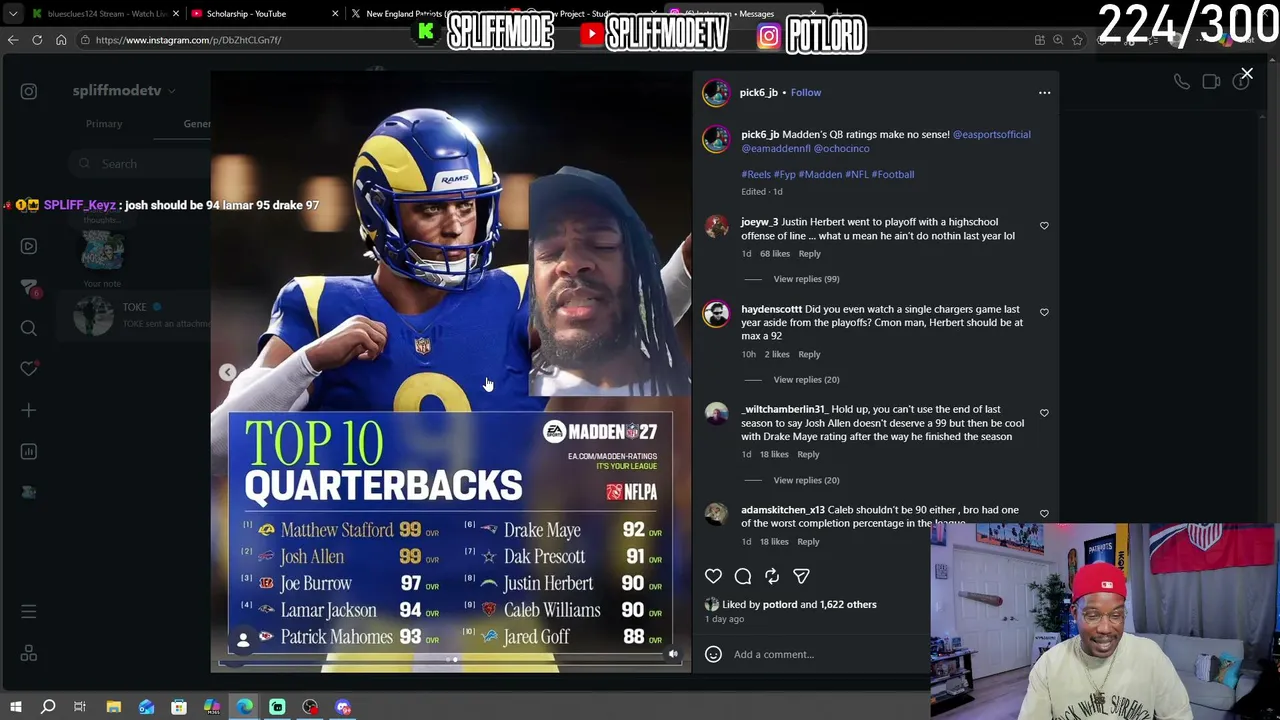Screen dimensions: 1280x720
Task: Open joeyw_3's profile picture
Action: (716, 227)
